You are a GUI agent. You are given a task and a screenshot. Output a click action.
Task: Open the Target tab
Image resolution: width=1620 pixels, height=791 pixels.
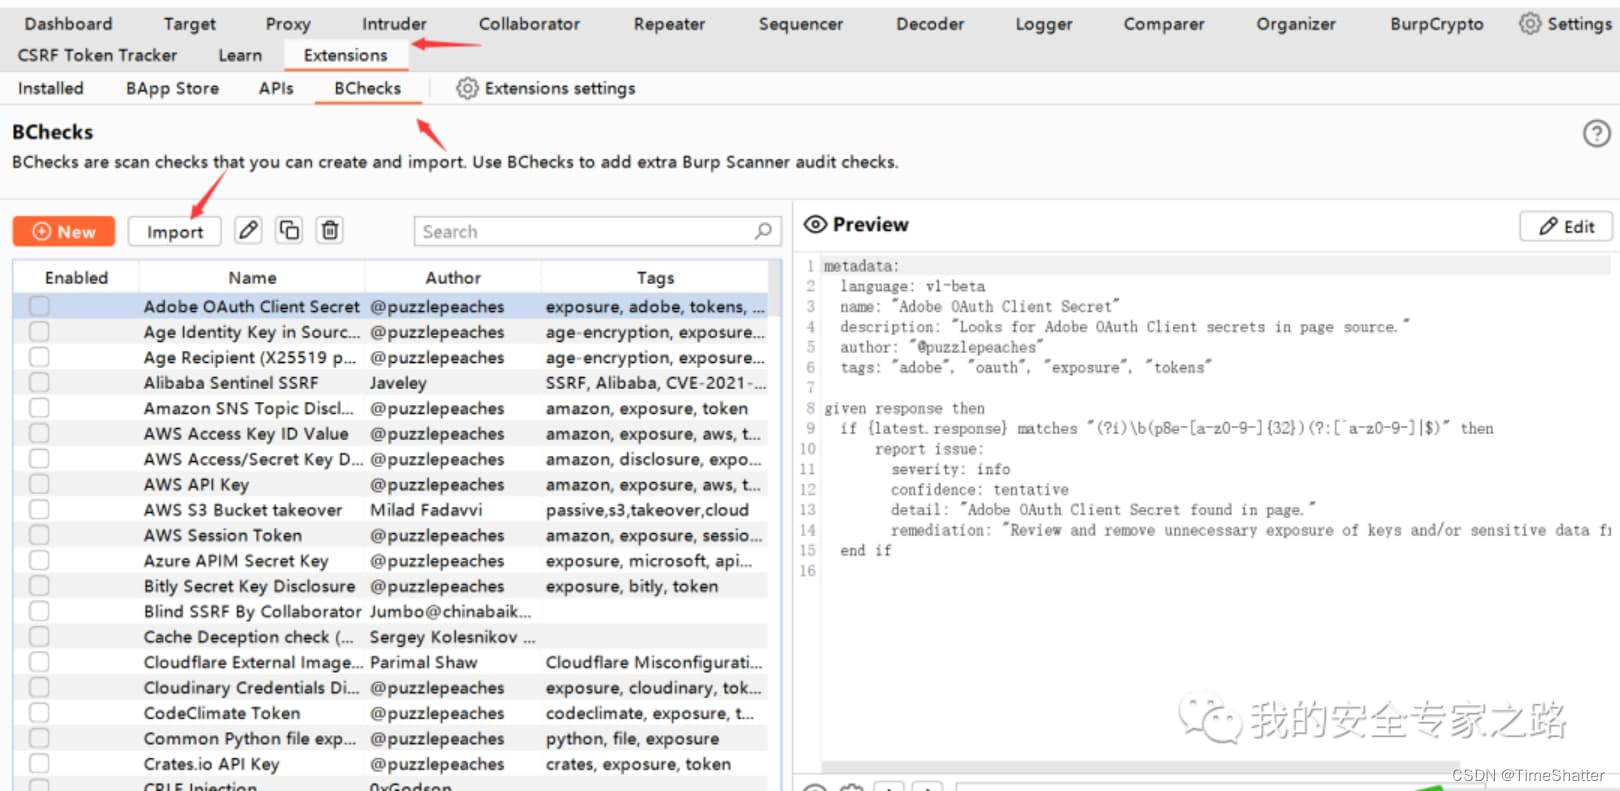pyautogui.click(x=189, y=23)
